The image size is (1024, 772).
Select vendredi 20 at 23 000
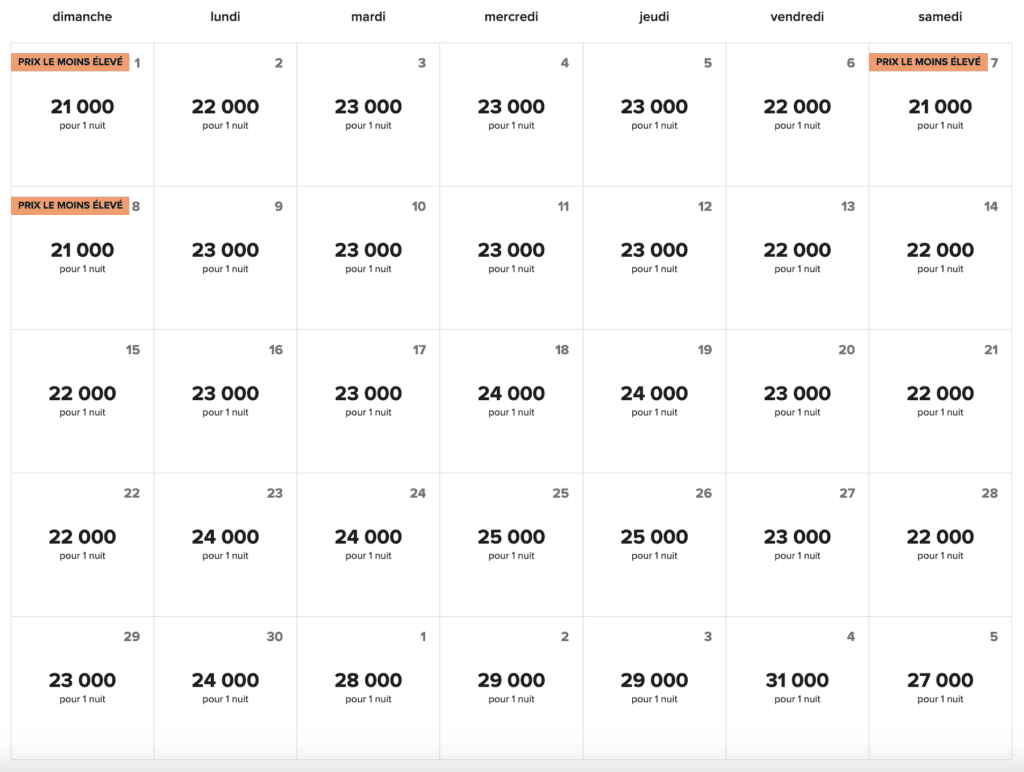coord(797,400)
